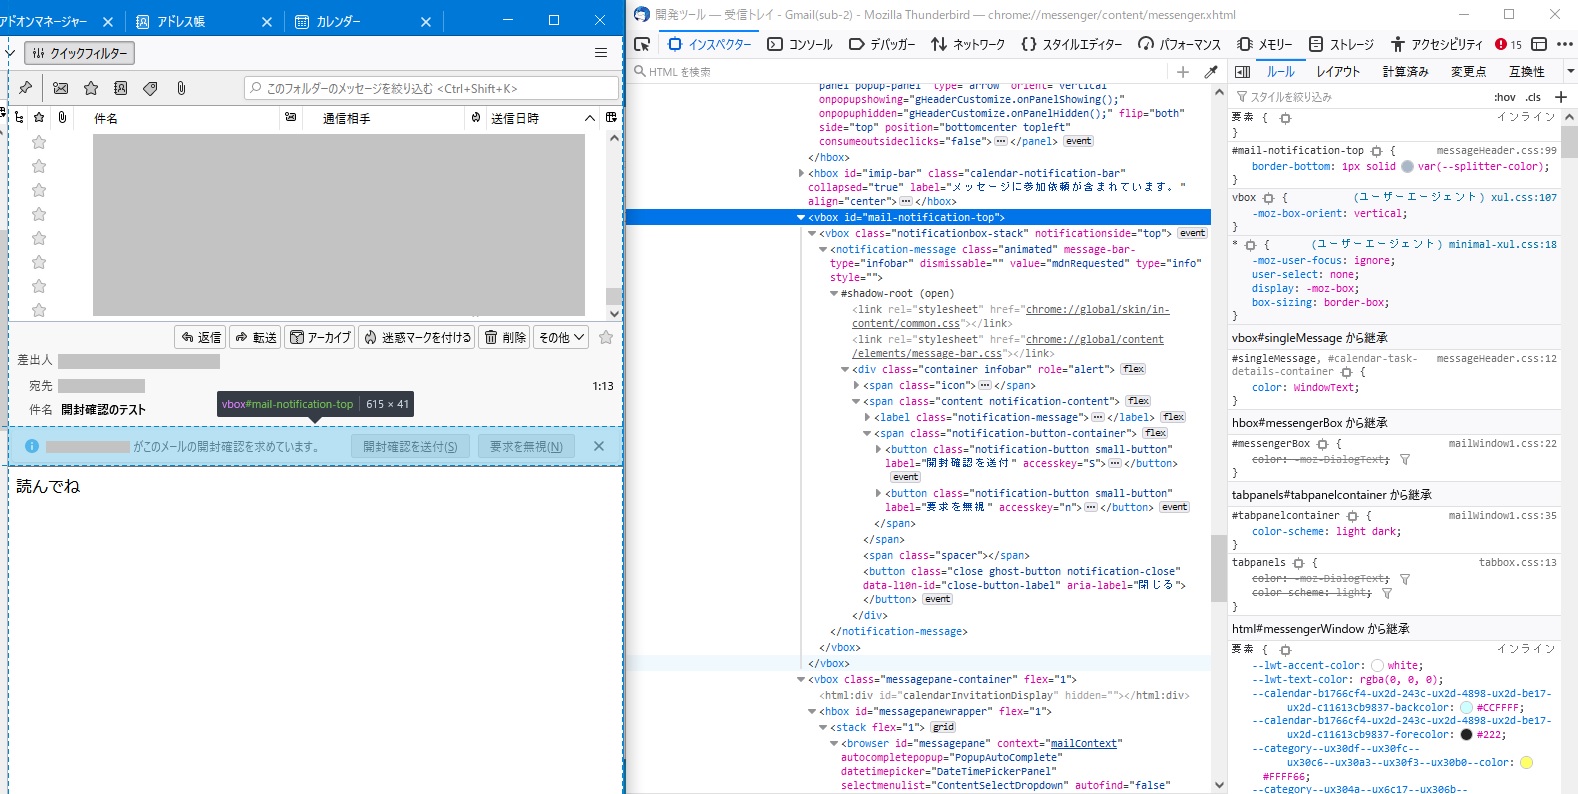Open the レイアウト tab in sidebar

1338,72
